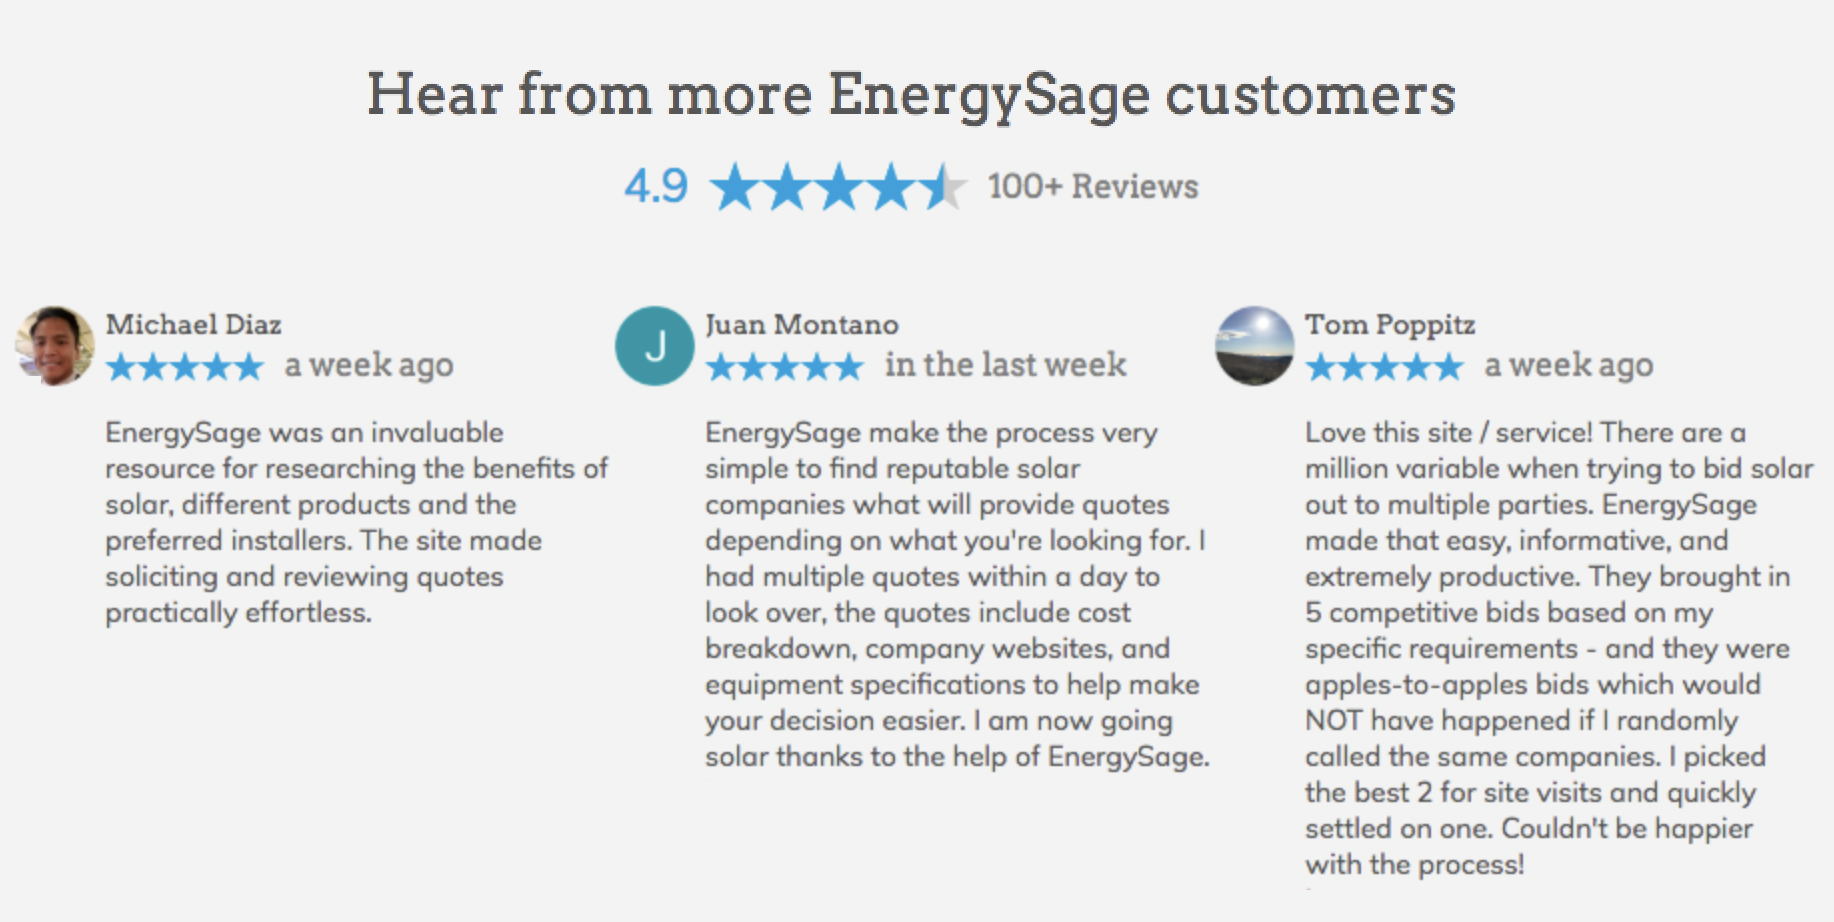
Task: Open the 100+ Reviews link
Action: (1093, 187)
